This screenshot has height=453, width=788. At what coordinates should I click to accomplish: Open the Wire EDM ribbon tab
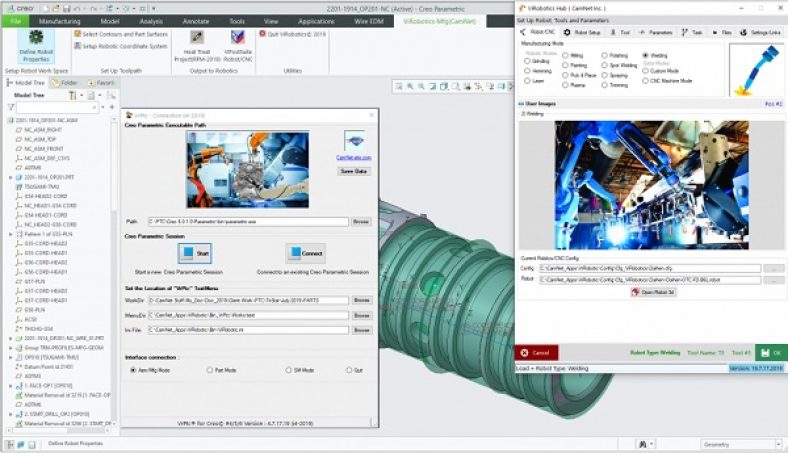(369, 21)
